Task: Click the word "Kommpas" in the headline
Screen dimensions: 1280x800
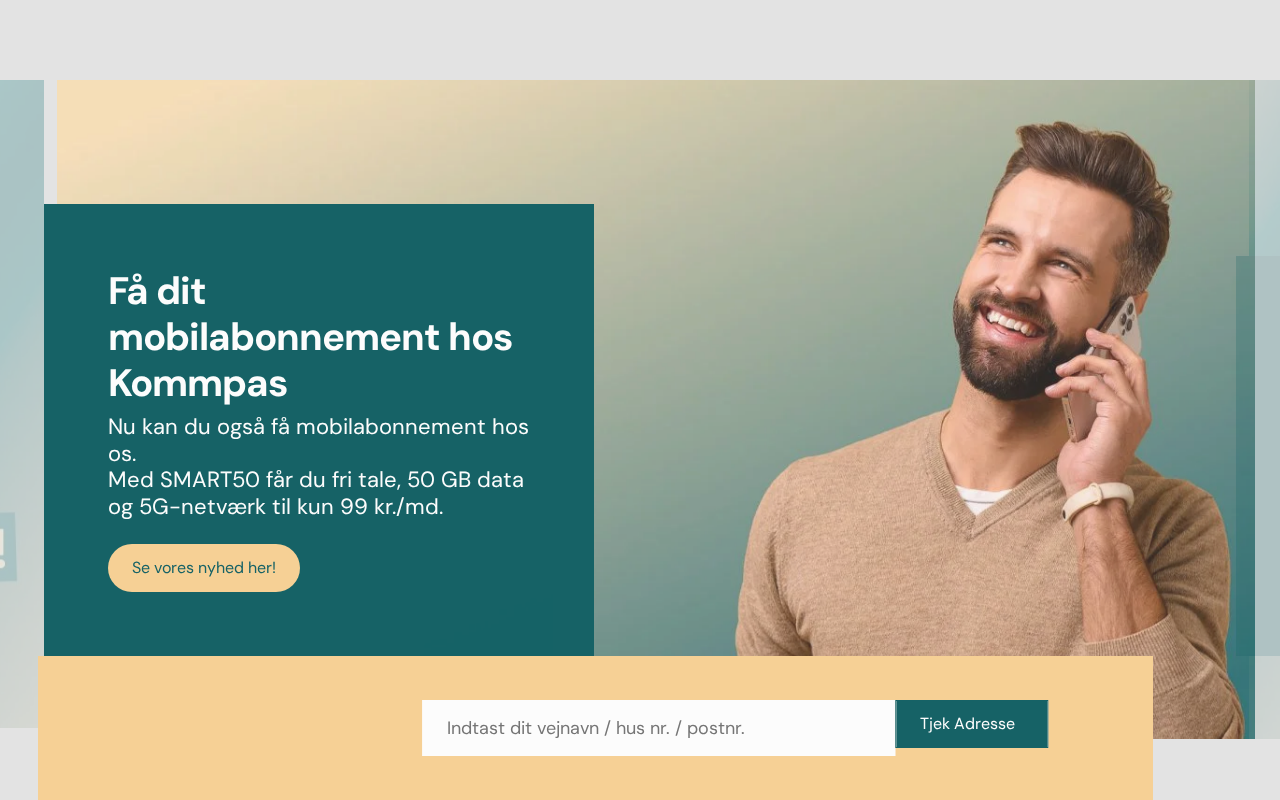Action: pyautogui.click(x=198, y=383)
